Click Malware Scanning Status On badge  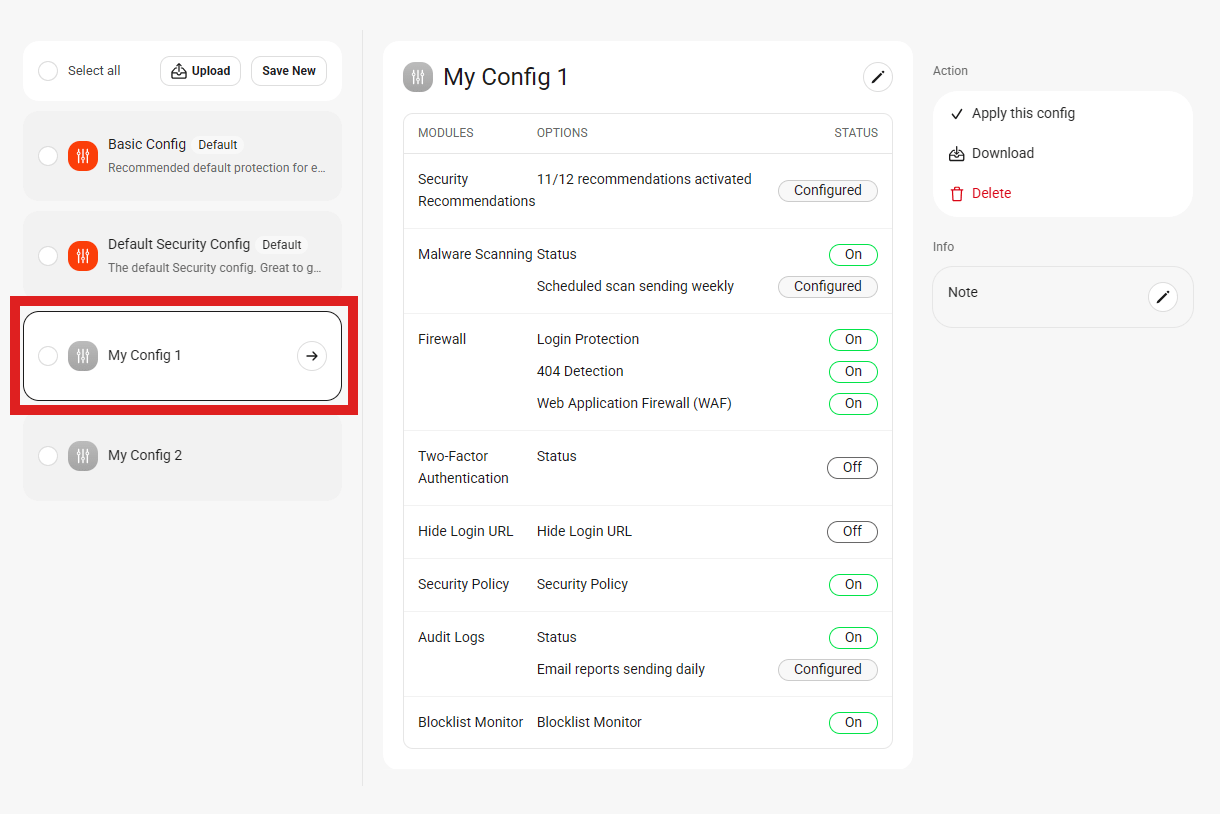[x=853, y=255]
